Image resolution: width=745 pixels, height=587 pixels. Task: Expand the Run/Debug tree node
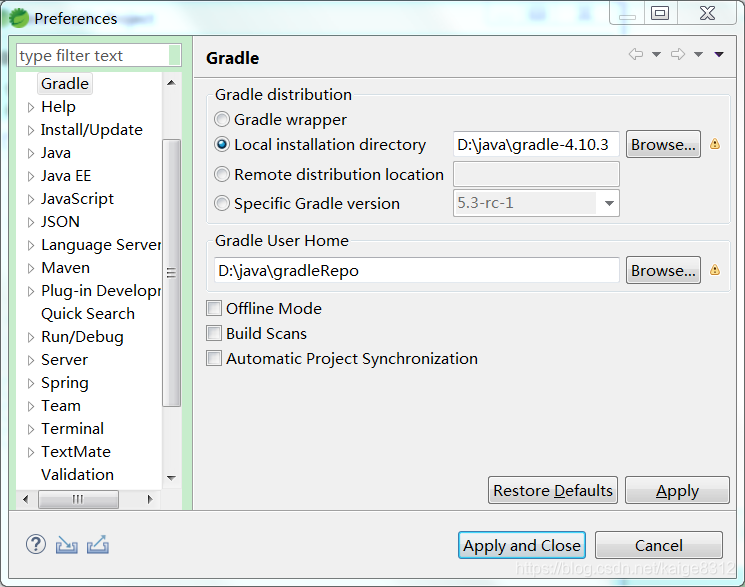tap(31, 337)
